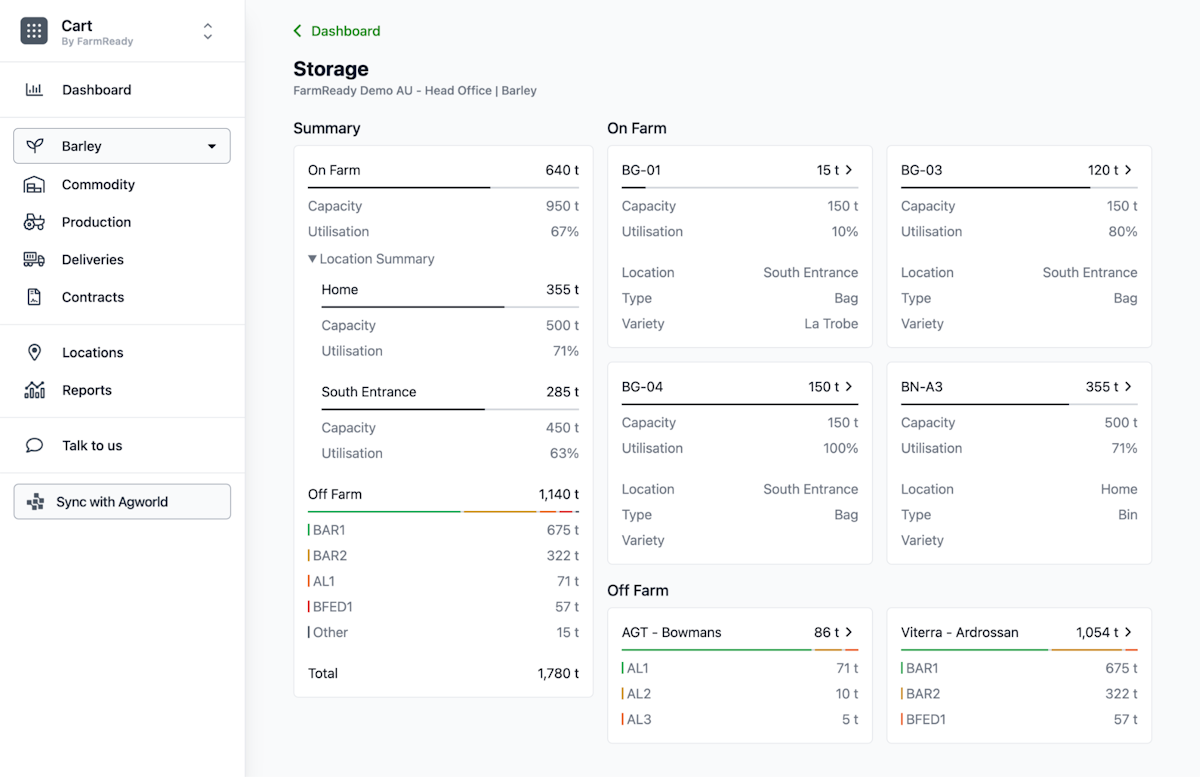Go to Deliveries in the sidebar

(x=93, y=260)
